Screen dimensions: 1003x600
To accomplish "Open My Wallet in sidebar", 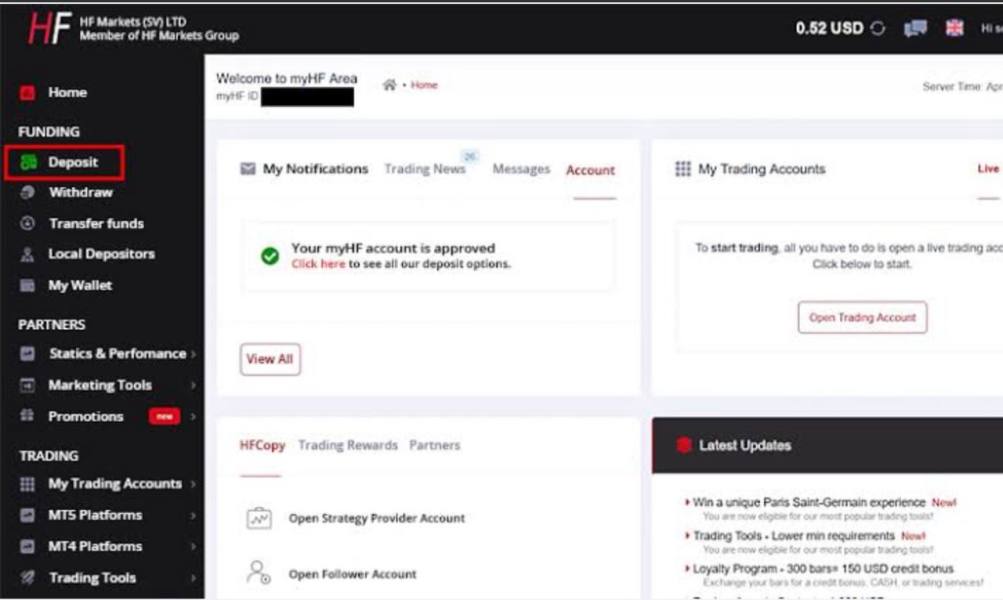I will (x=80, y=285).
